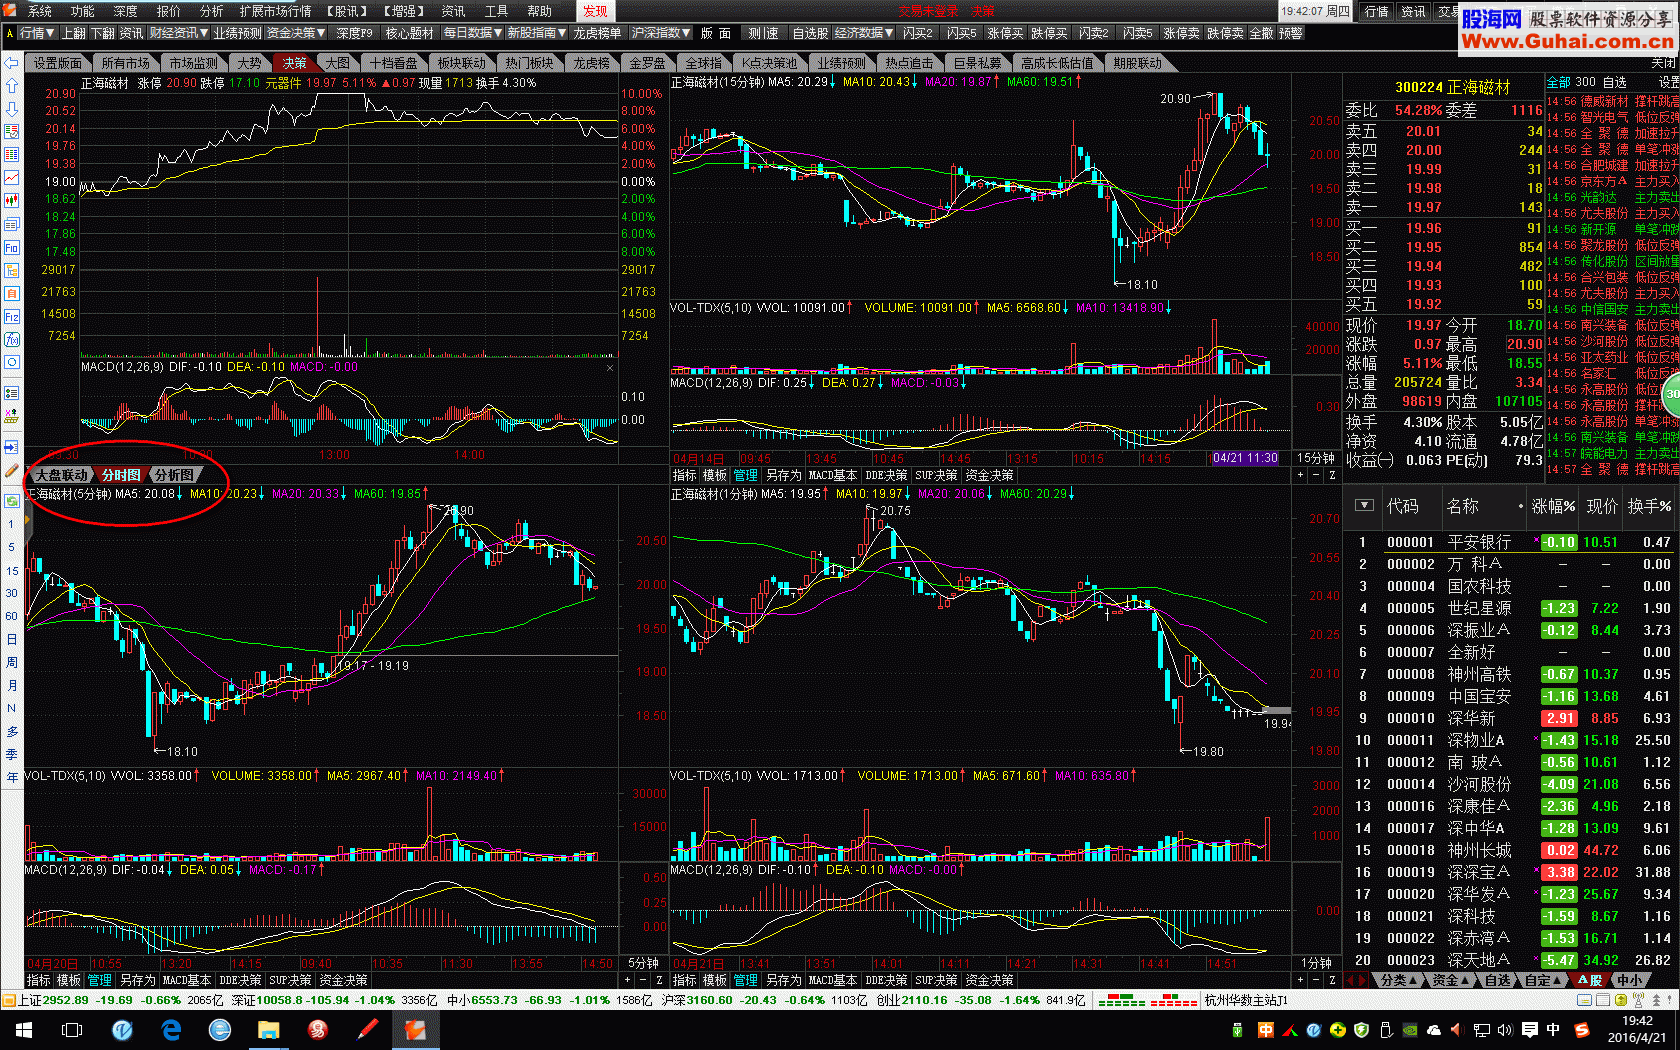Image resolution: width=1680 pixels, height=1050 pixels.
Task: Expand the 资金决策 dropdown
Action: 296,33
